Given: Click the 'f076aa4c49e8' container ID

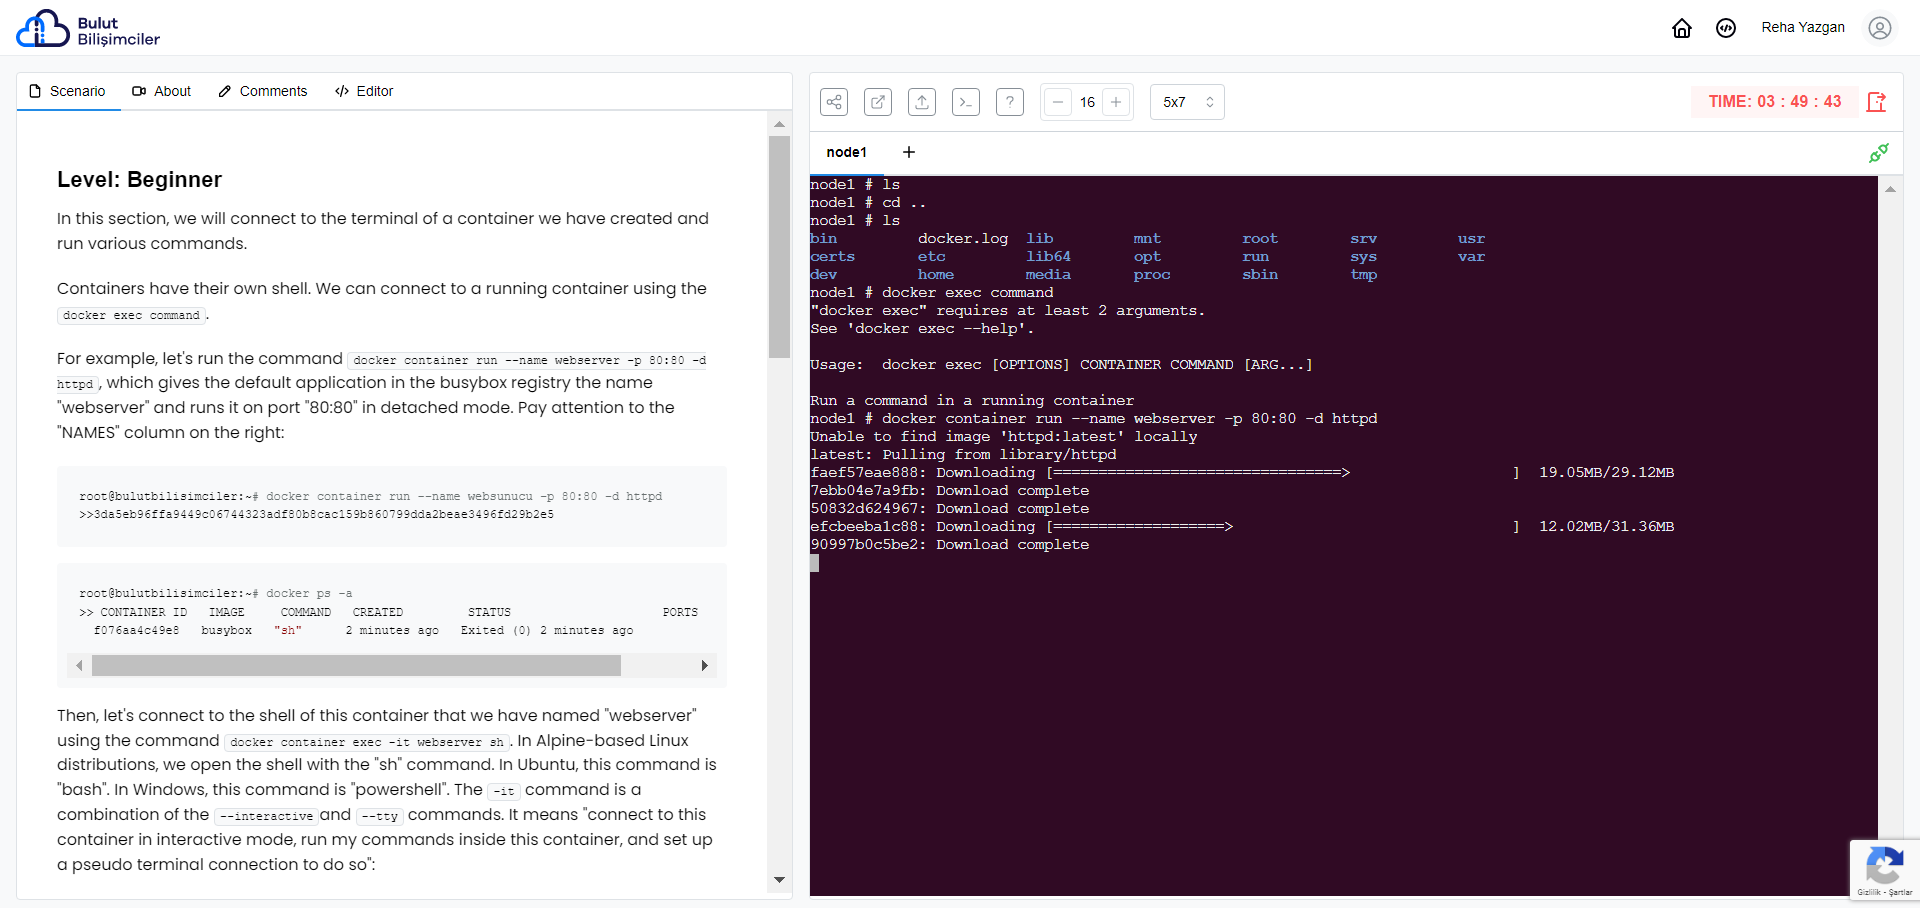Looking at the screenshot, I should (x=136, y=631).
